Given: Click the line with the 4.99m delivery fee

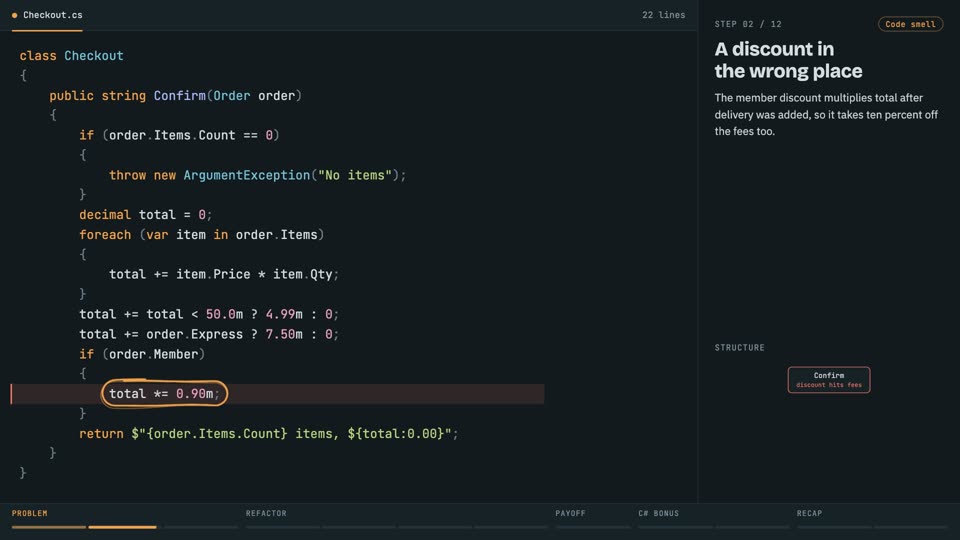Looking at the screenshot, I should 209,314.
